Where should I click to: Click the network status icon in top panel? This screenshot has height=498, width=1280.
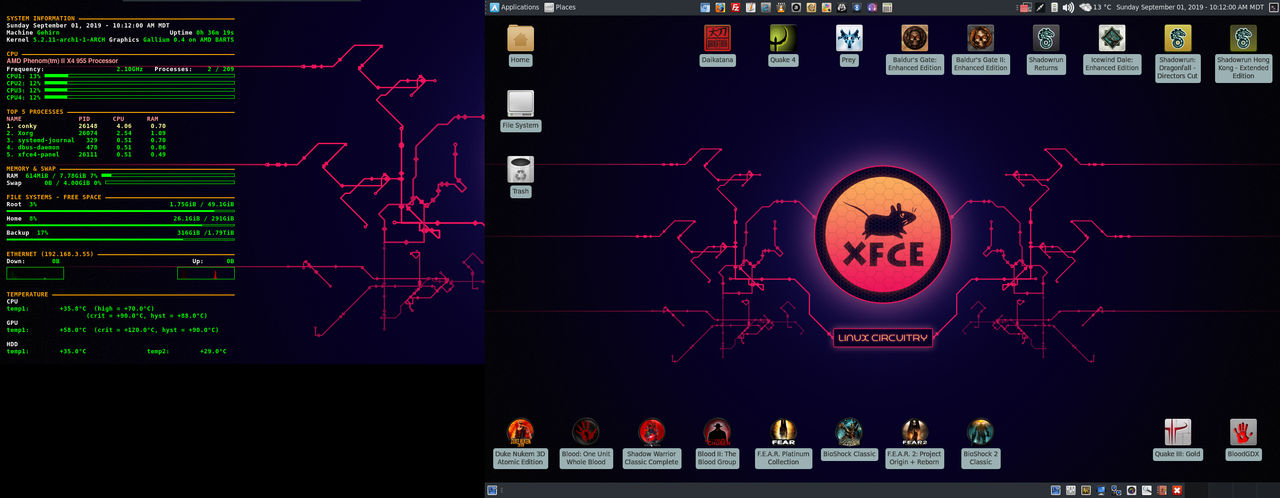pos(1025,7)
